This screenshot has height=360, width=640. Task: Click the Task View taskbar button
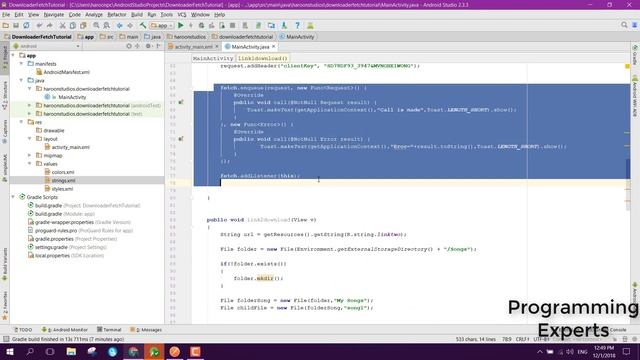[50, 351]
